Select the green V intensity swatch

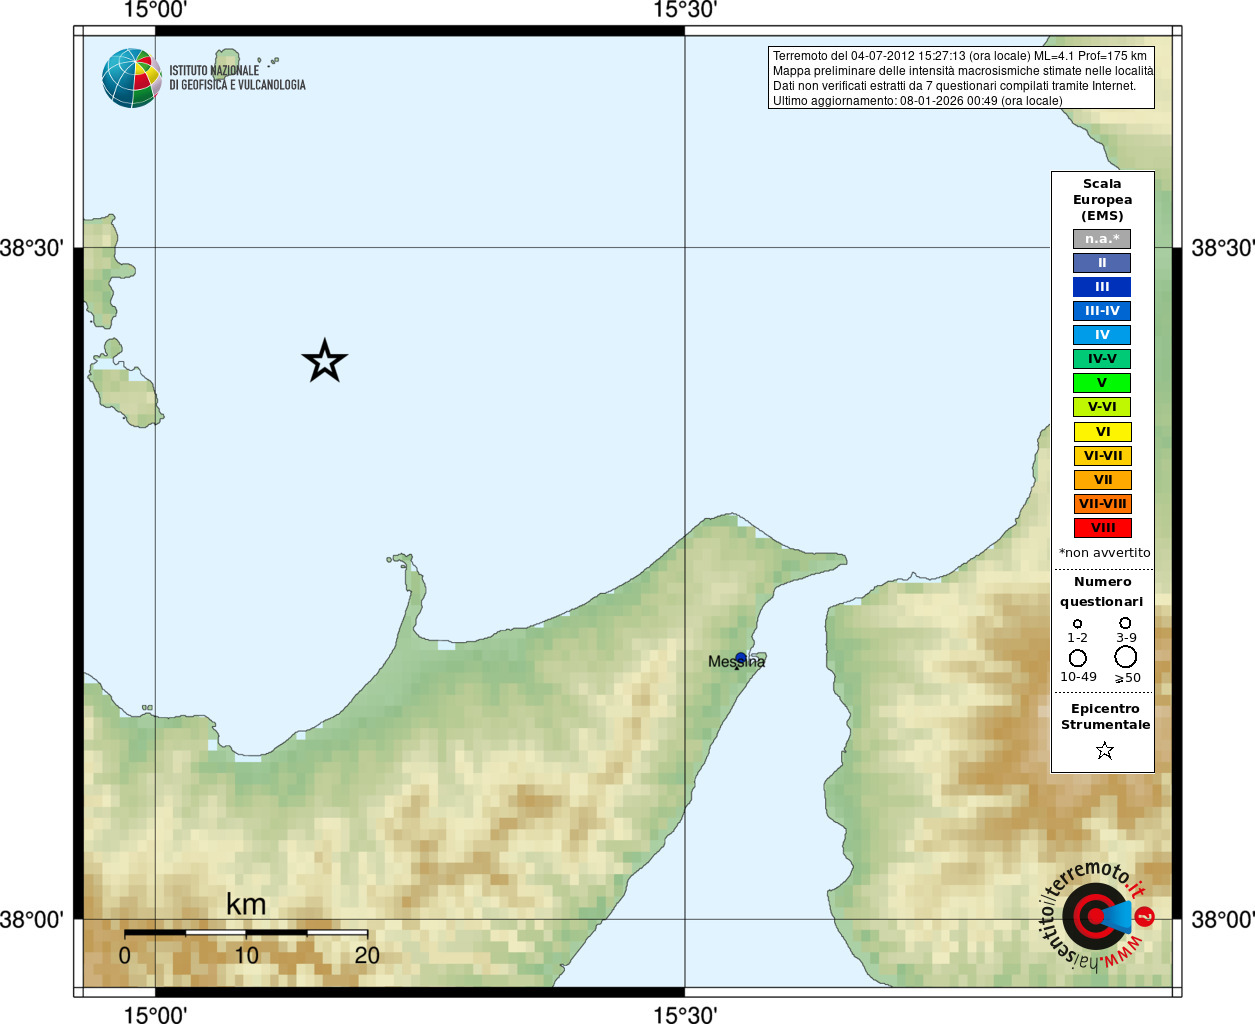[x=1102, y=383]
